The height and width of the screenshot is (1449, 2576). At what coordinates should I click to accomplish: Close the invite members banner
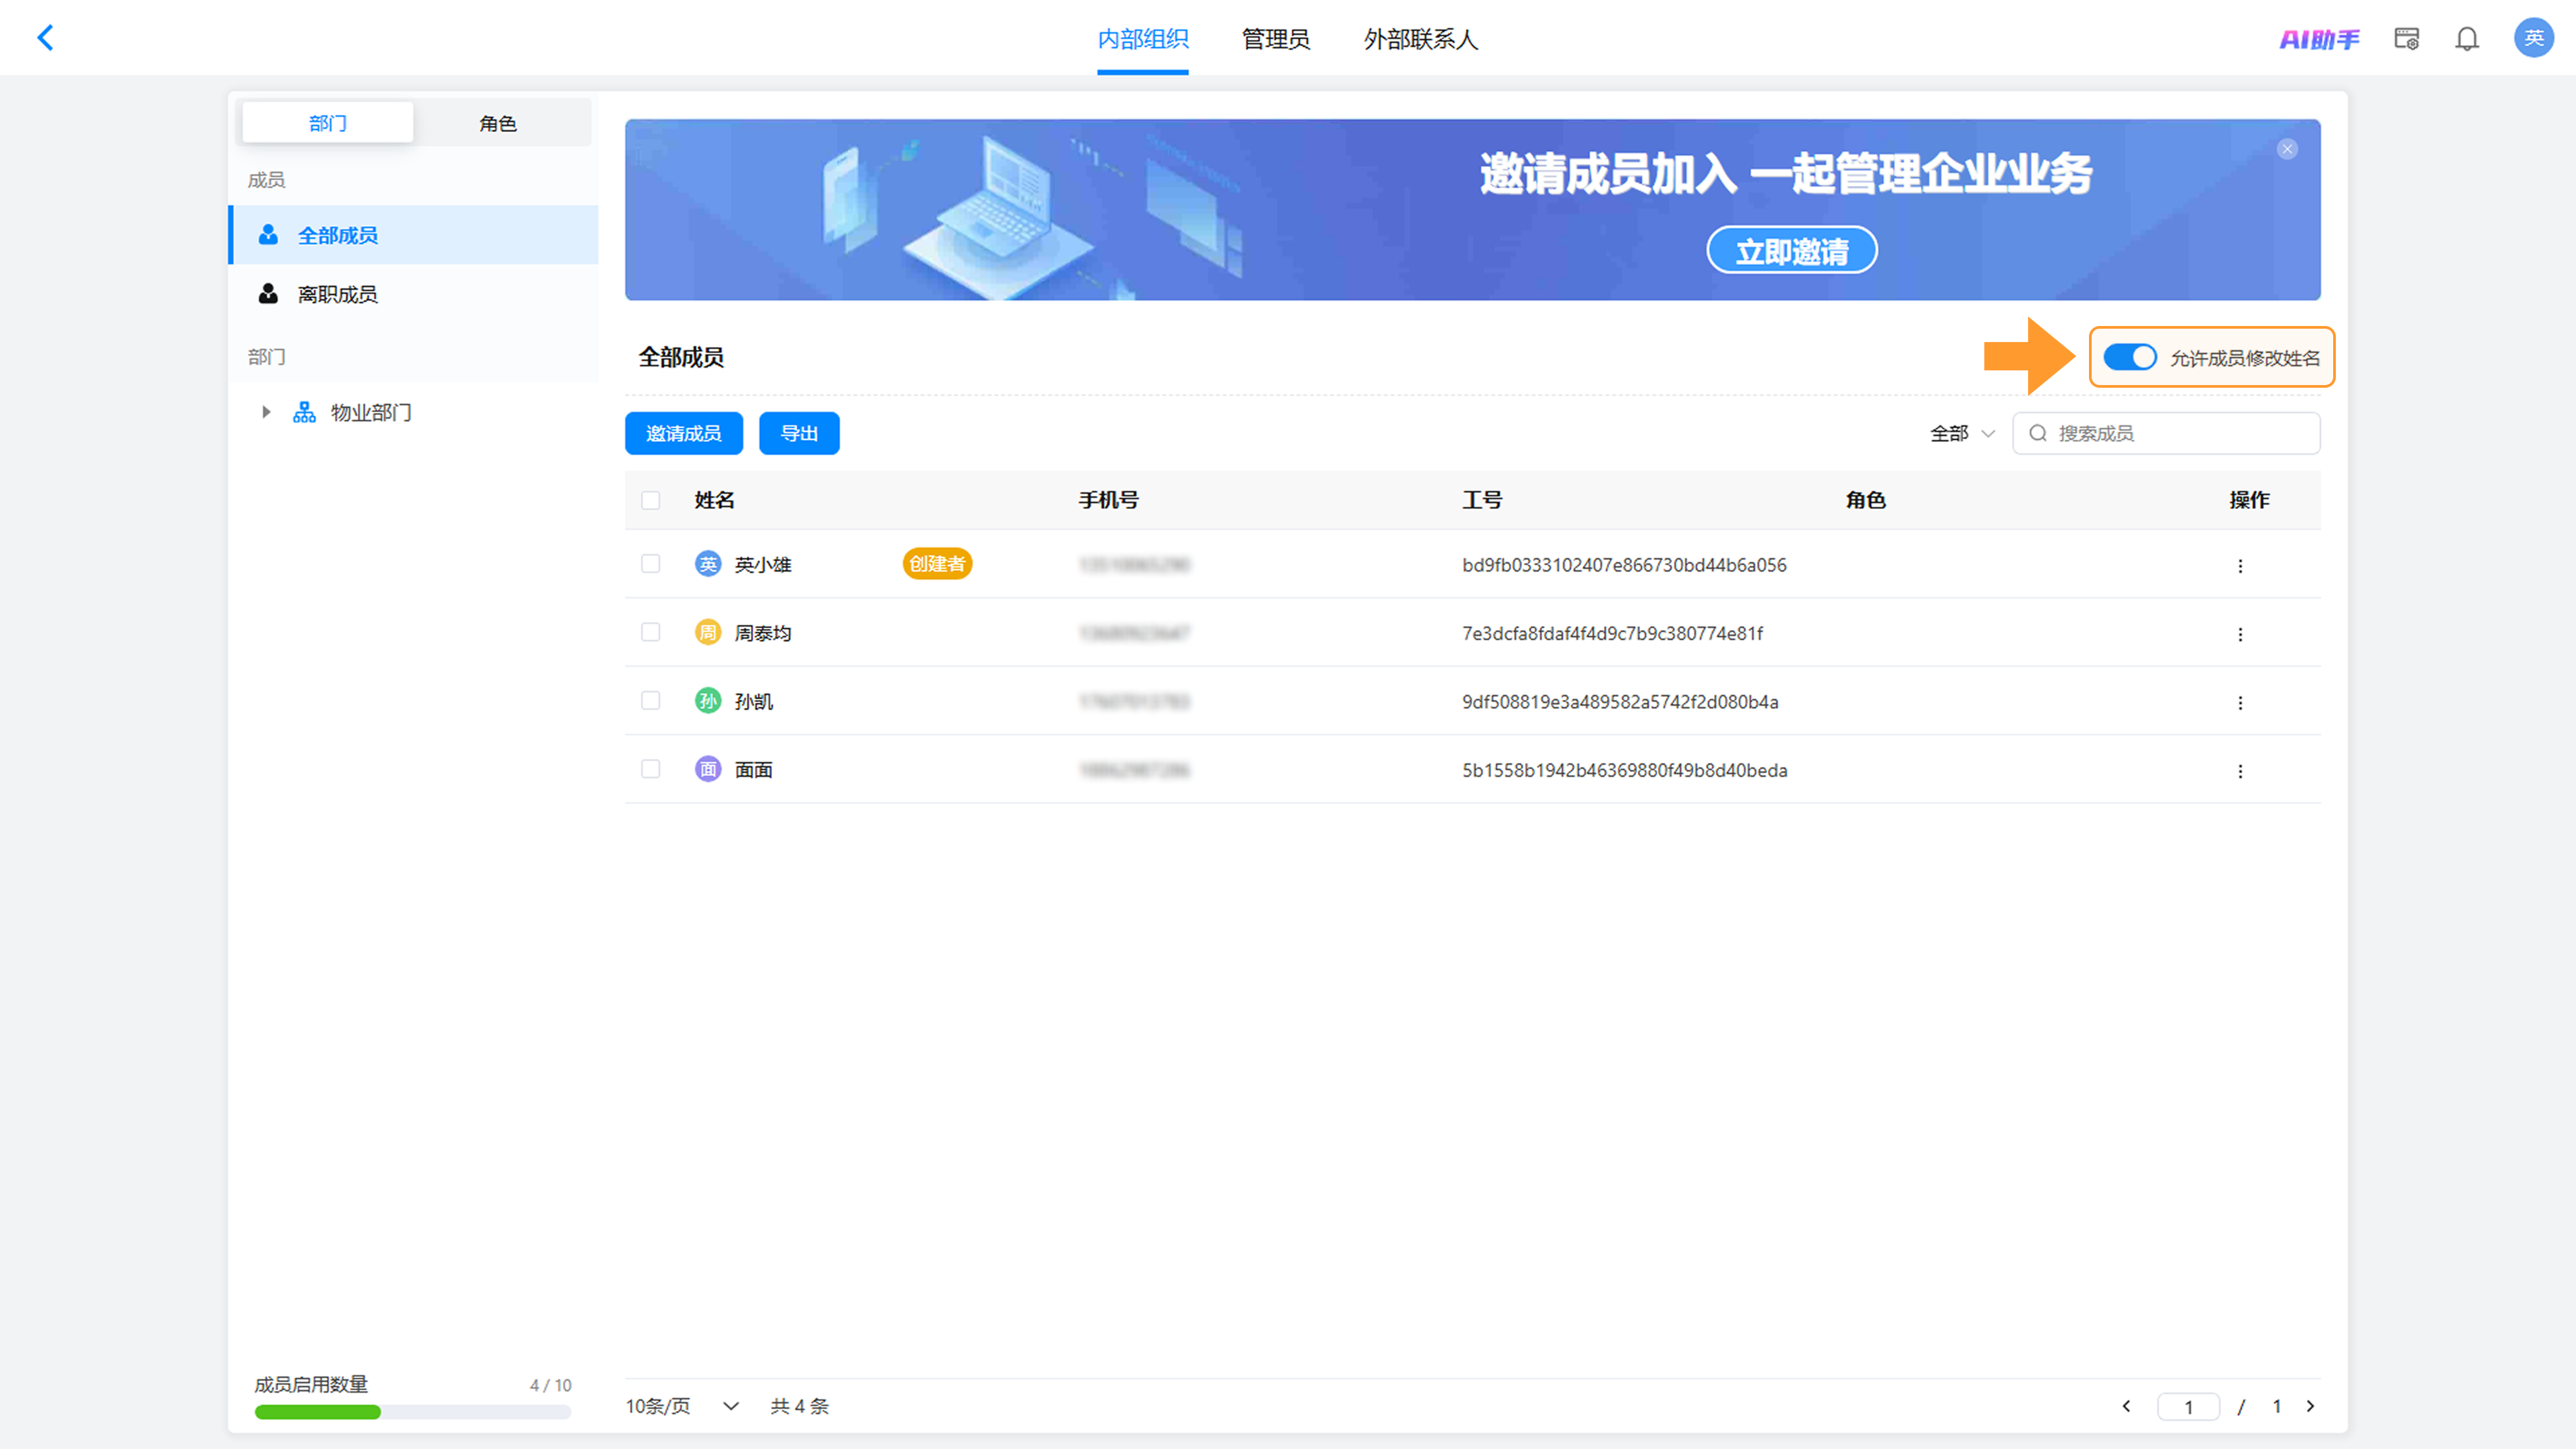2287,149
